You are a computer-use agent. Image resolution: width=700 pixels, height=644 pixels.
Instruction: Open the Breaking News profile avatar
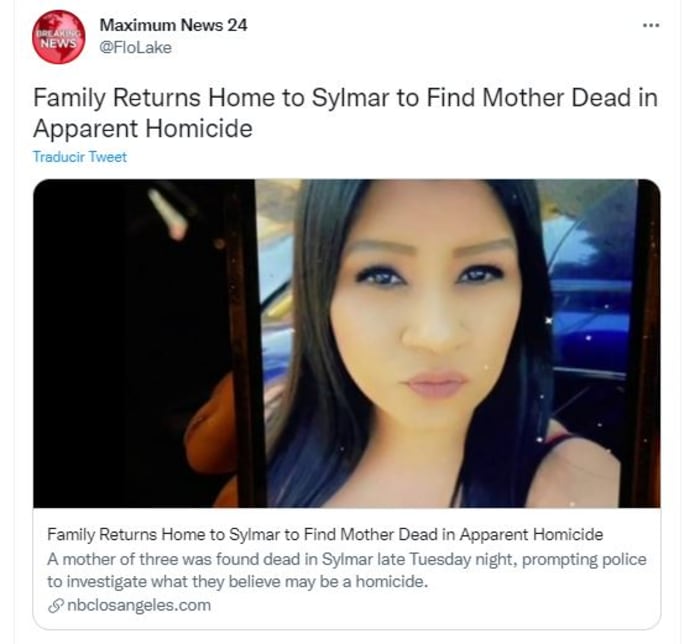point(58,37)
